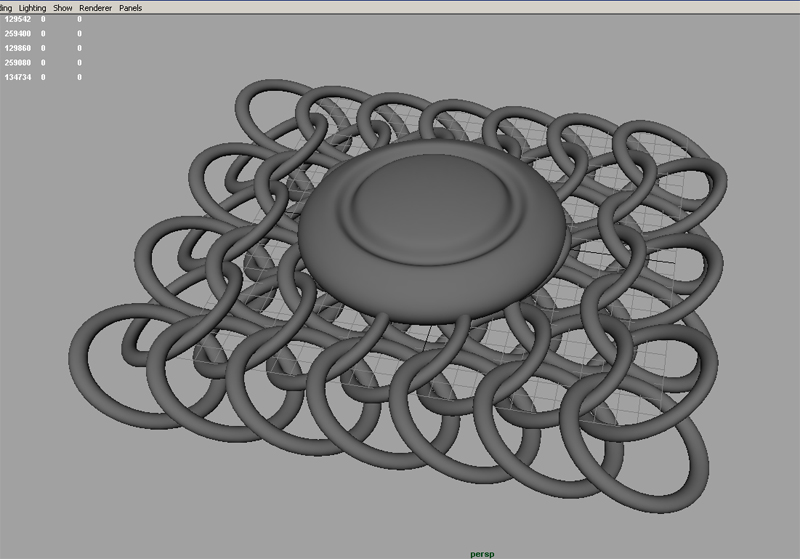Open the Lighting menu
This screenshot has height=559, width=800.
(33, 8)
